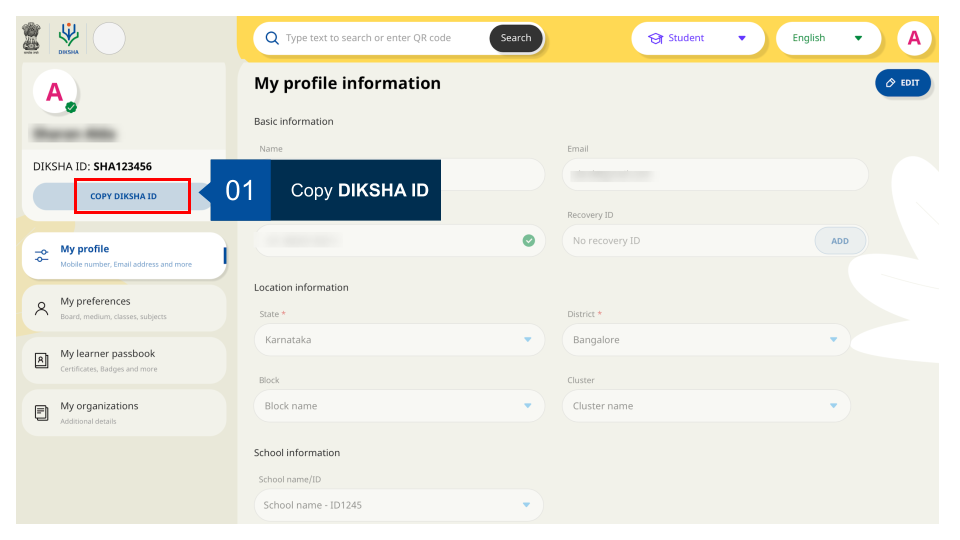Screen dimensions: 960x540
Task: Click the Government of India emblem
Action: [x=34, y=38]
